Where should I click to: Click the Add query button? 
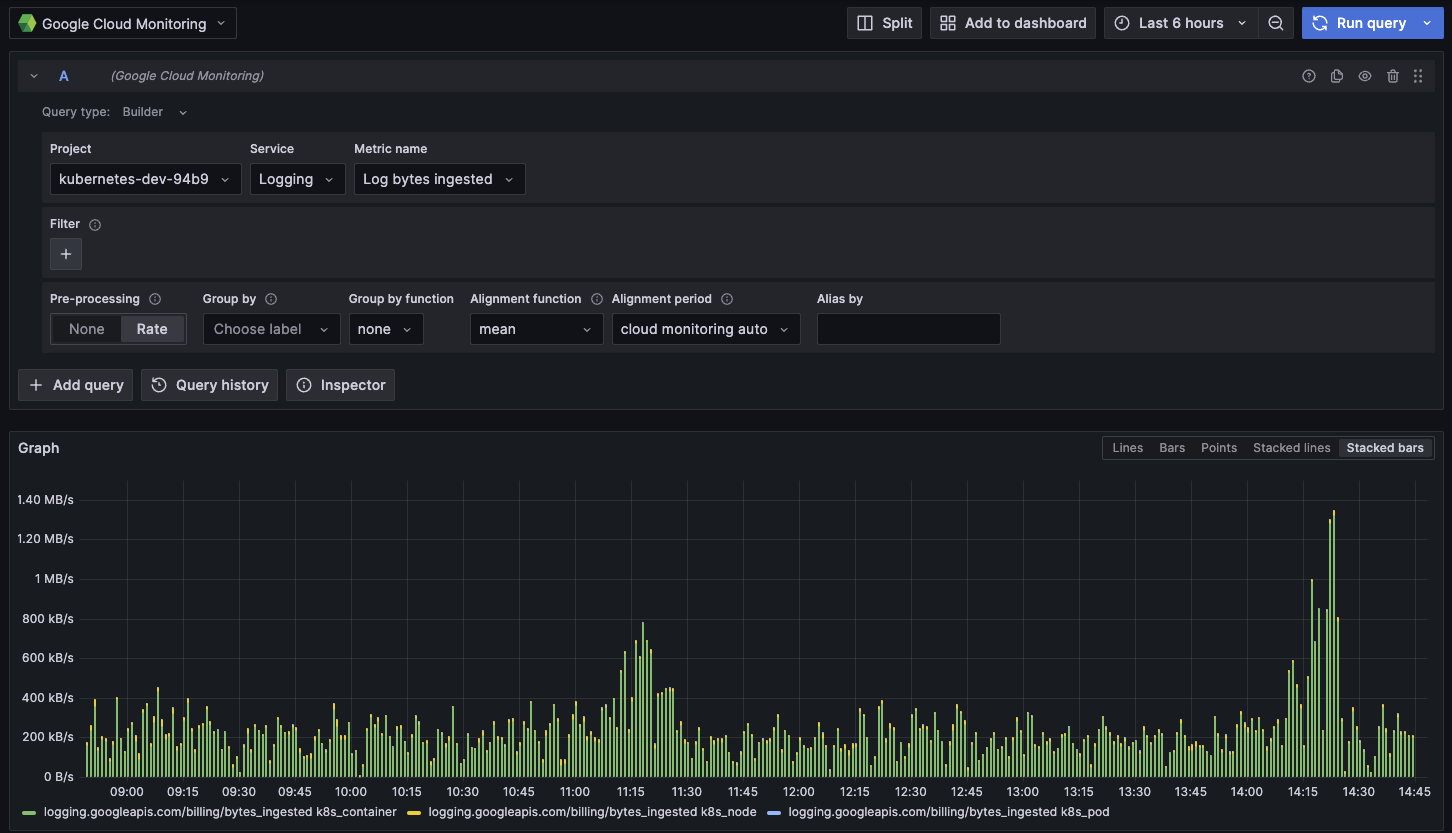click(76, 385)
